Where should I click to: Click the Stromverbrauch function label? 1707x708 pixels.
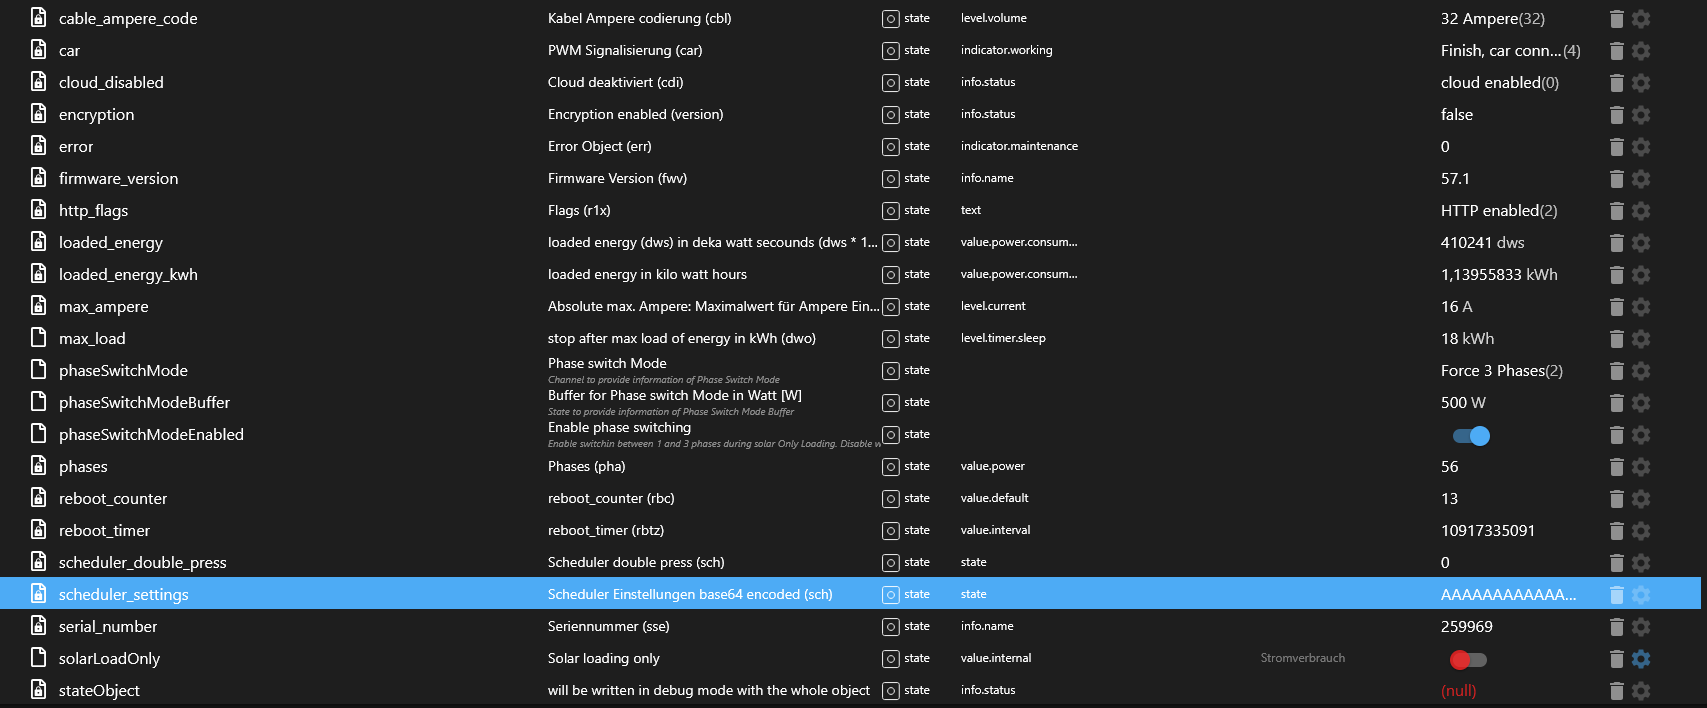tap(1302, 658)
